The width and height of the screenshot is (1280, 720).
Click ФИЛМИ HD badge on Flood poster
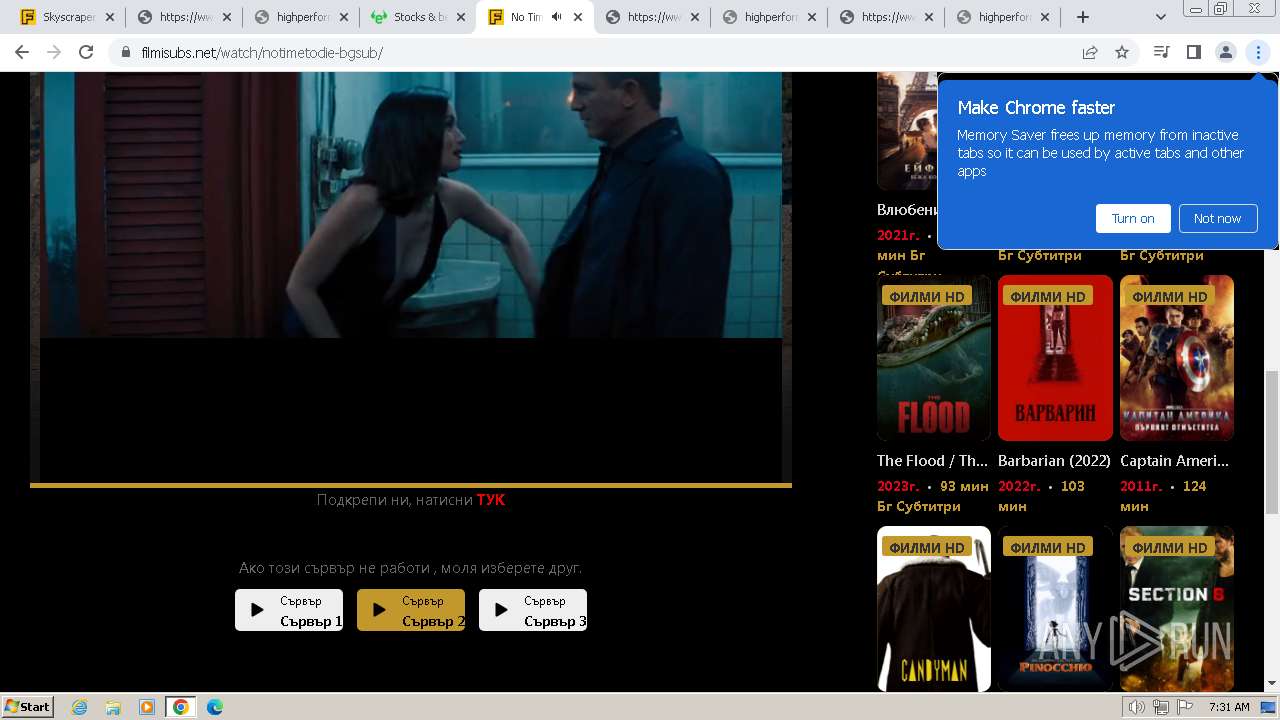[x=927, y=296]
